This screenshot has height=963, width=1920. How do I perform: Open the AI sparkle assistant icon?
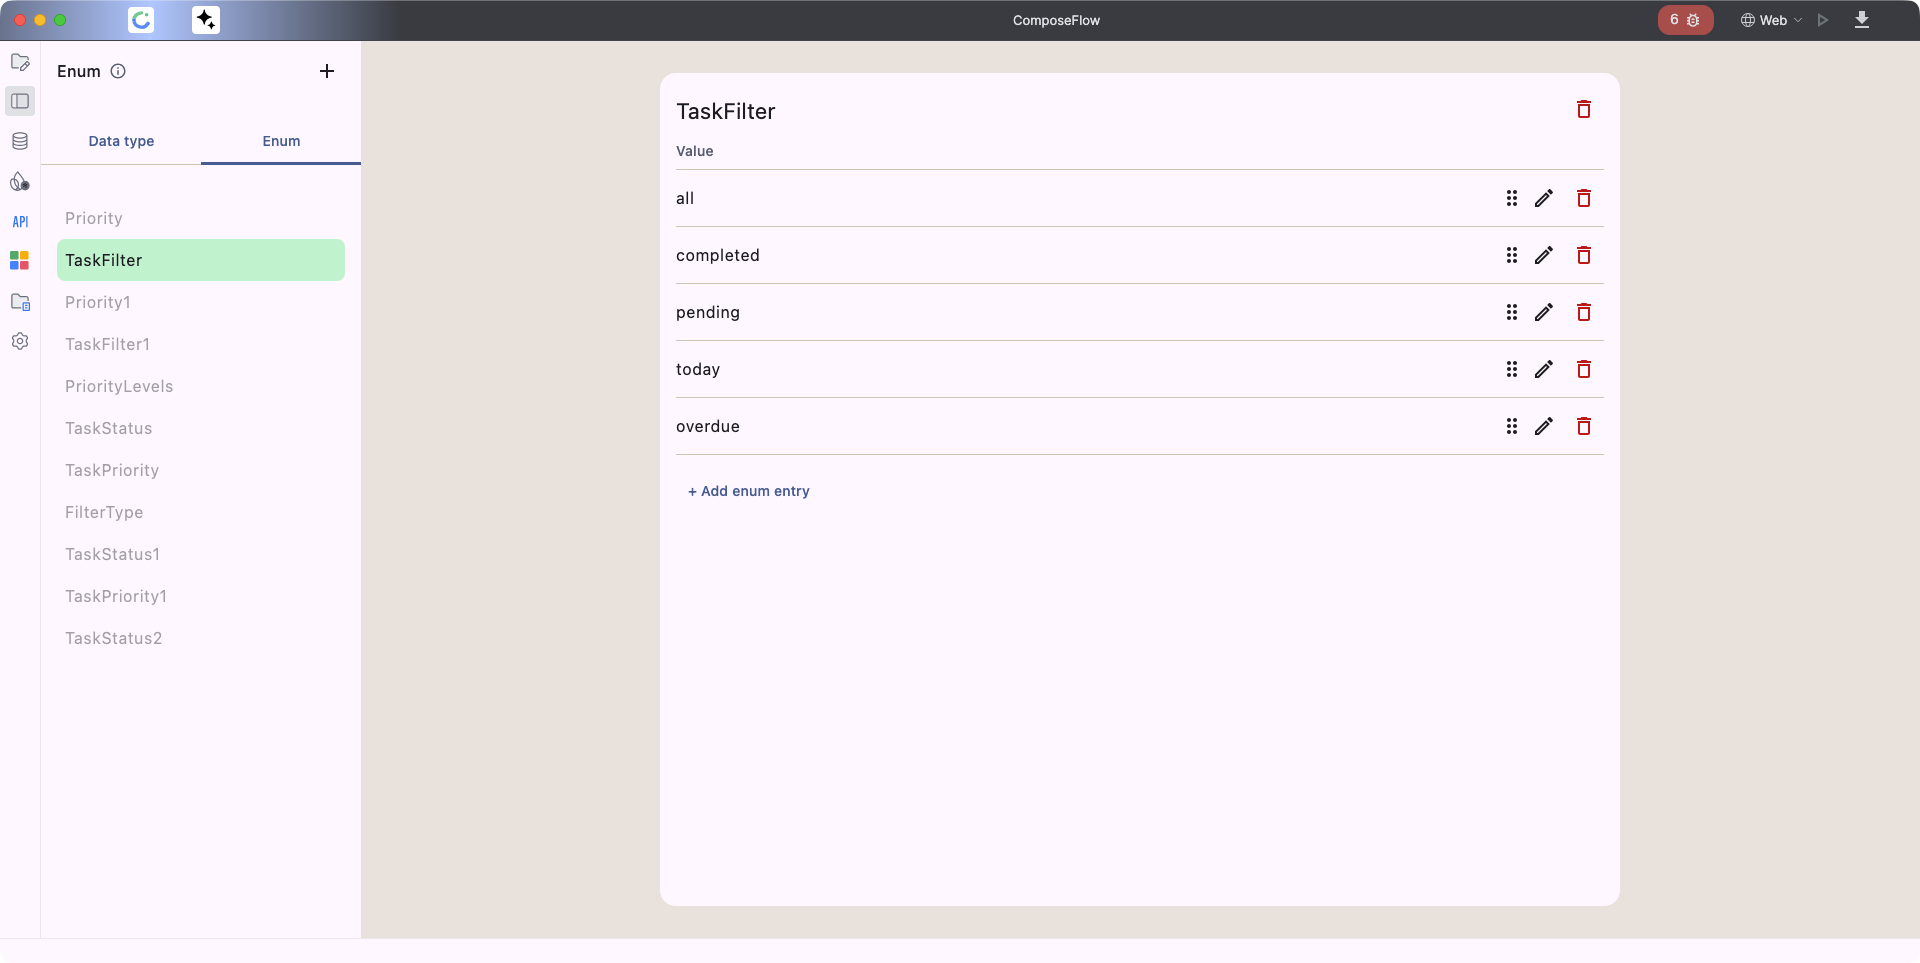point(206,20)
